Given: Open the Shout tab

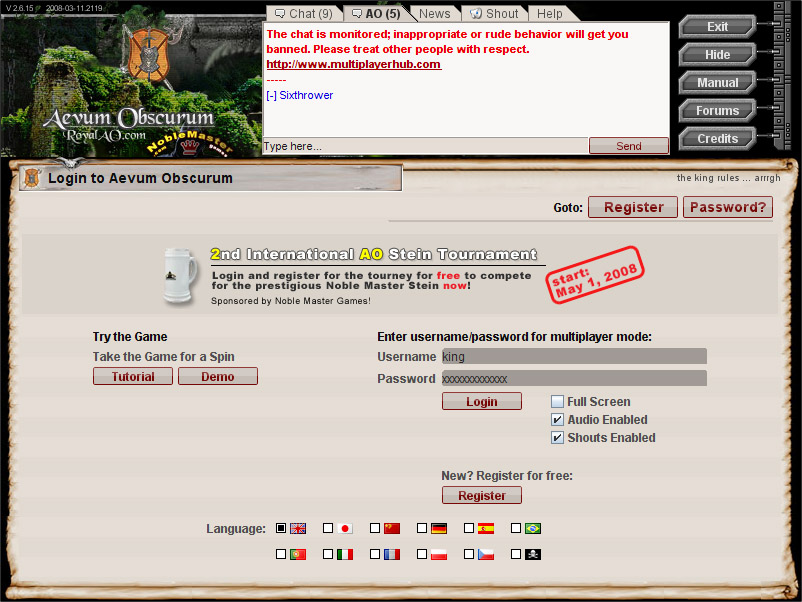Looking at the screenshot, I should [x=495, y=14].
